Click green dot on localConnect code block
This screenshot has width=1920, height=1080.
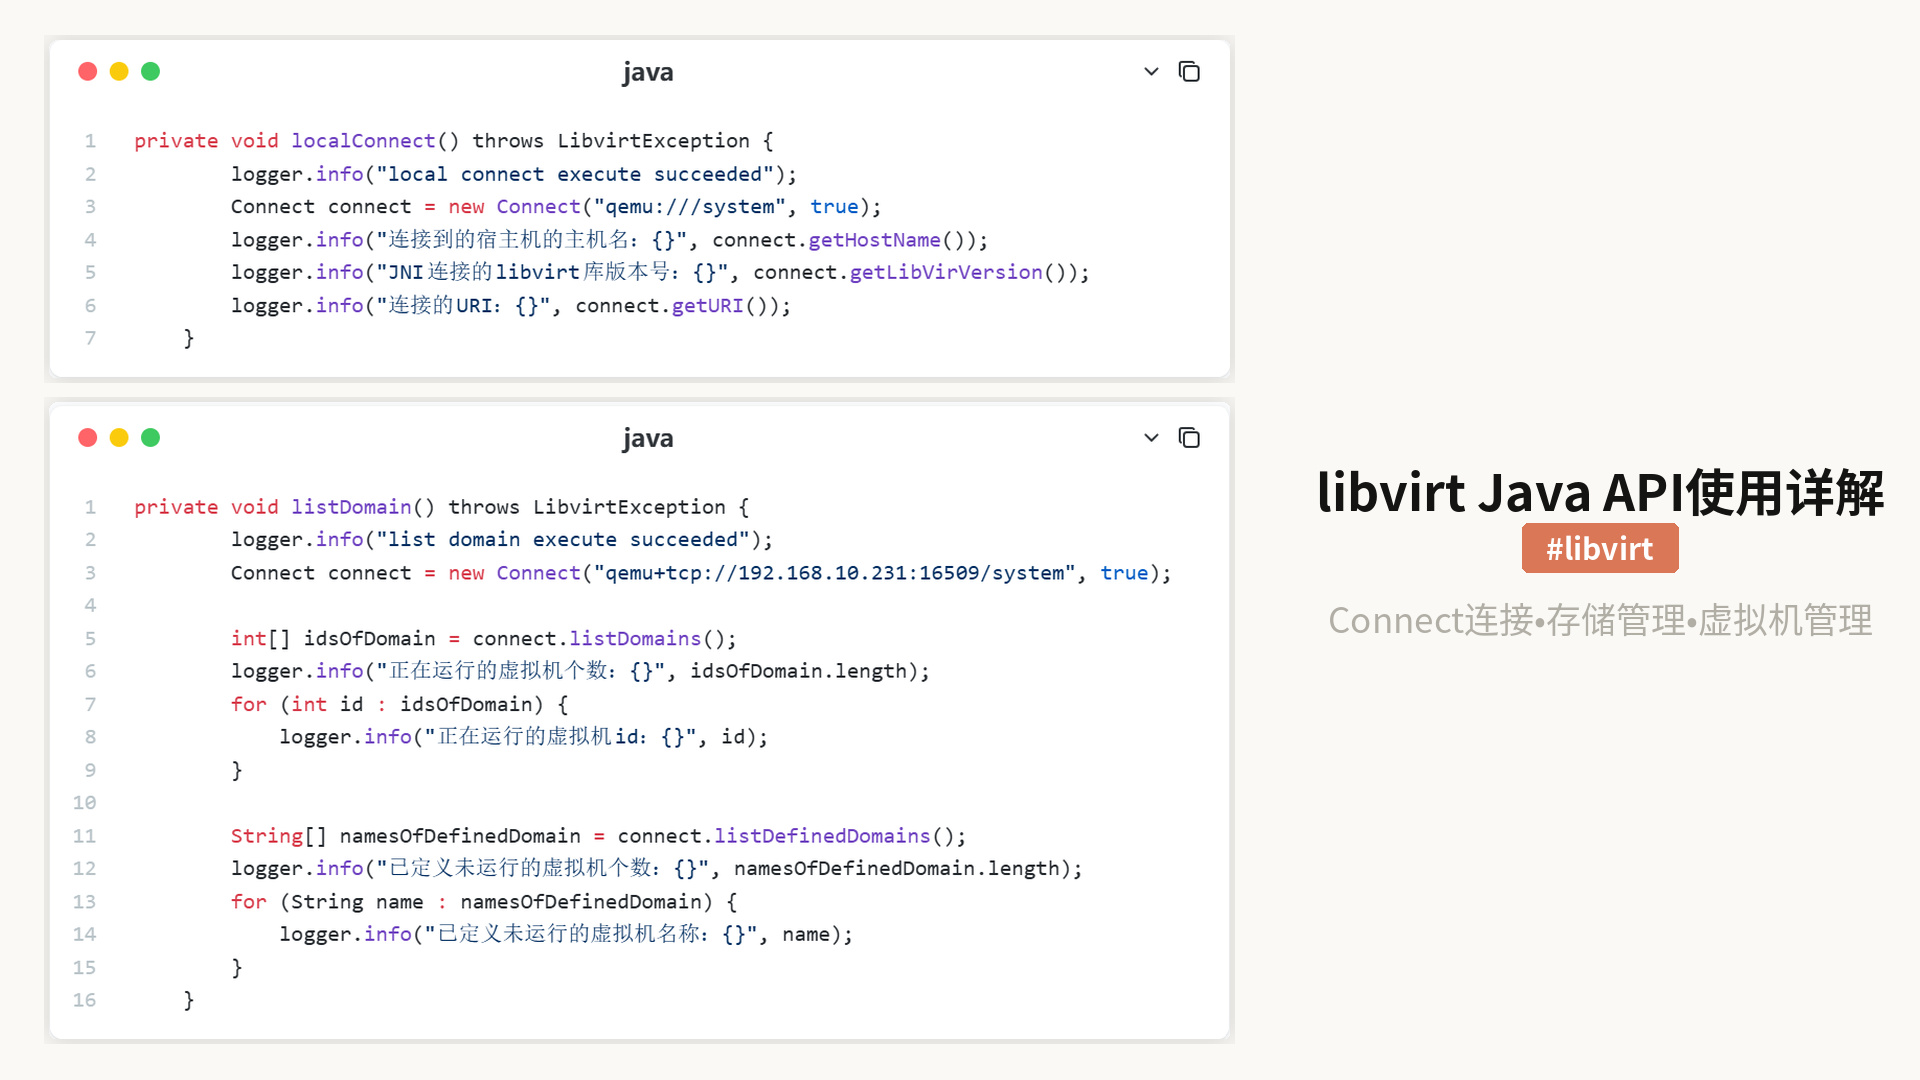click(x=151, y=71)
